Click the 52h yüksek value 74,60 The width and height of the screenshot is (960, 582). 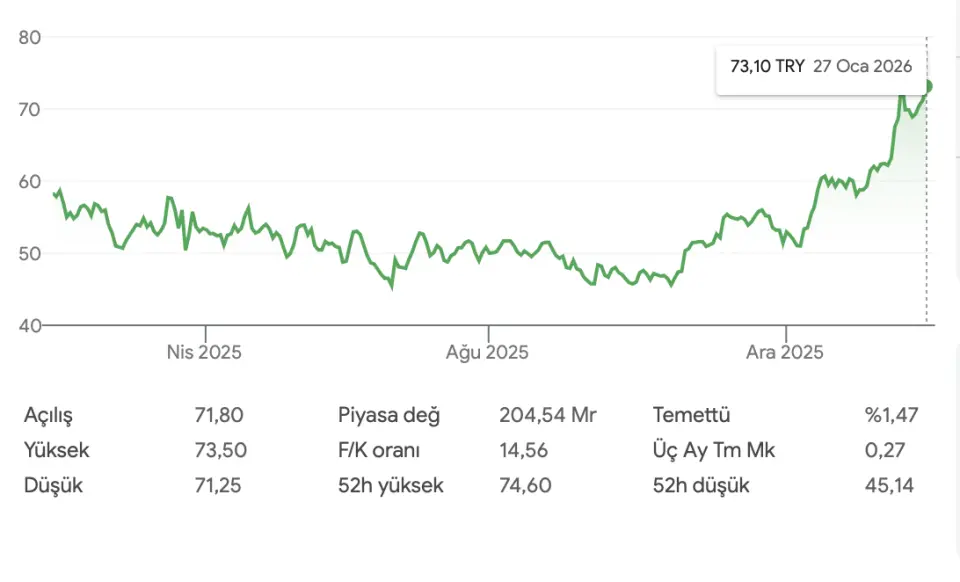click(x=523, y=486)
